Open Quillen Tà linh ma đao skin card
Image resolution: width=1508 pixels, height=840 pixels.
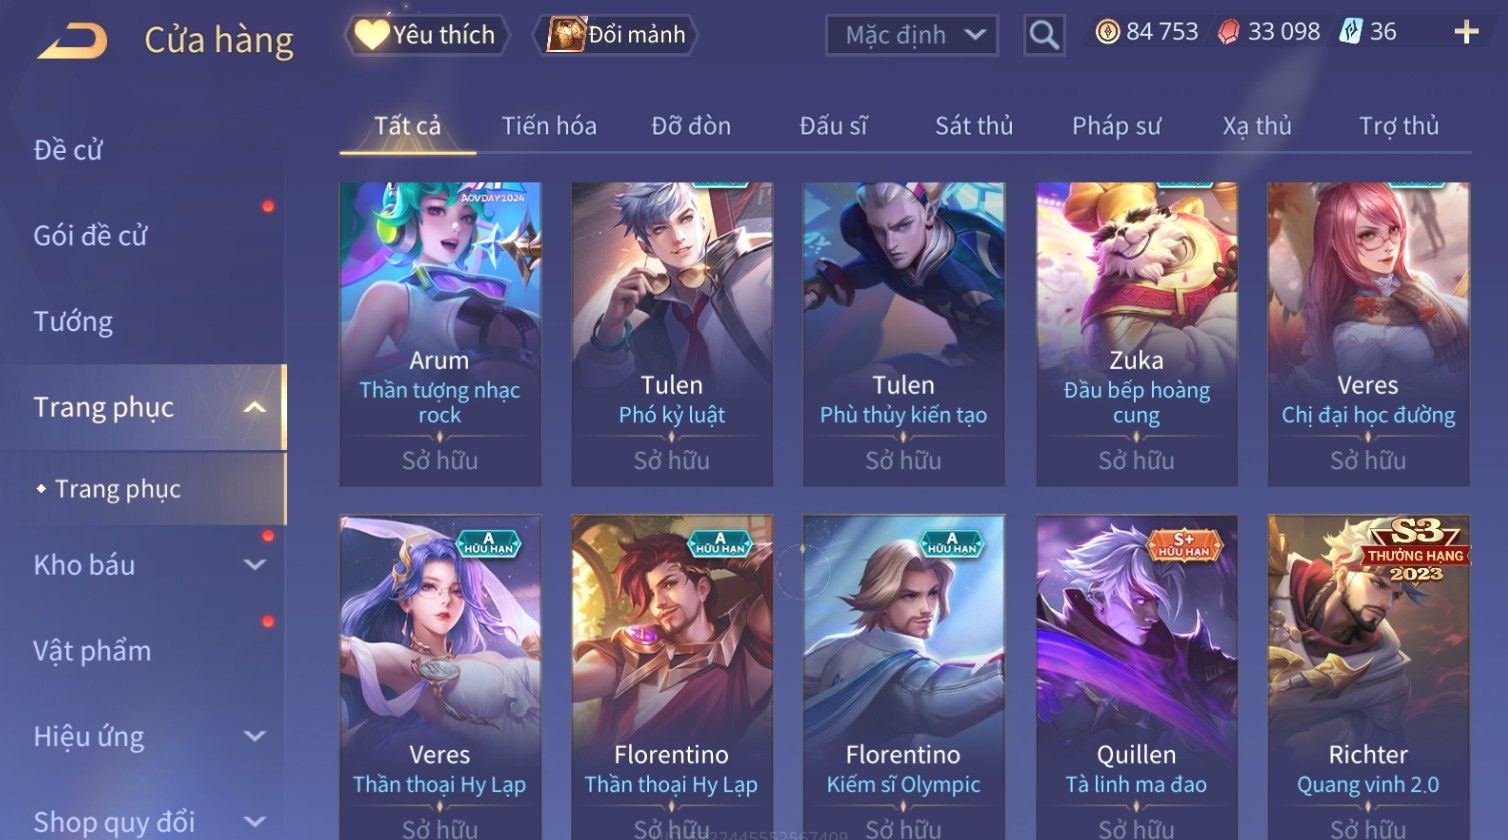tap(1136, 677)
